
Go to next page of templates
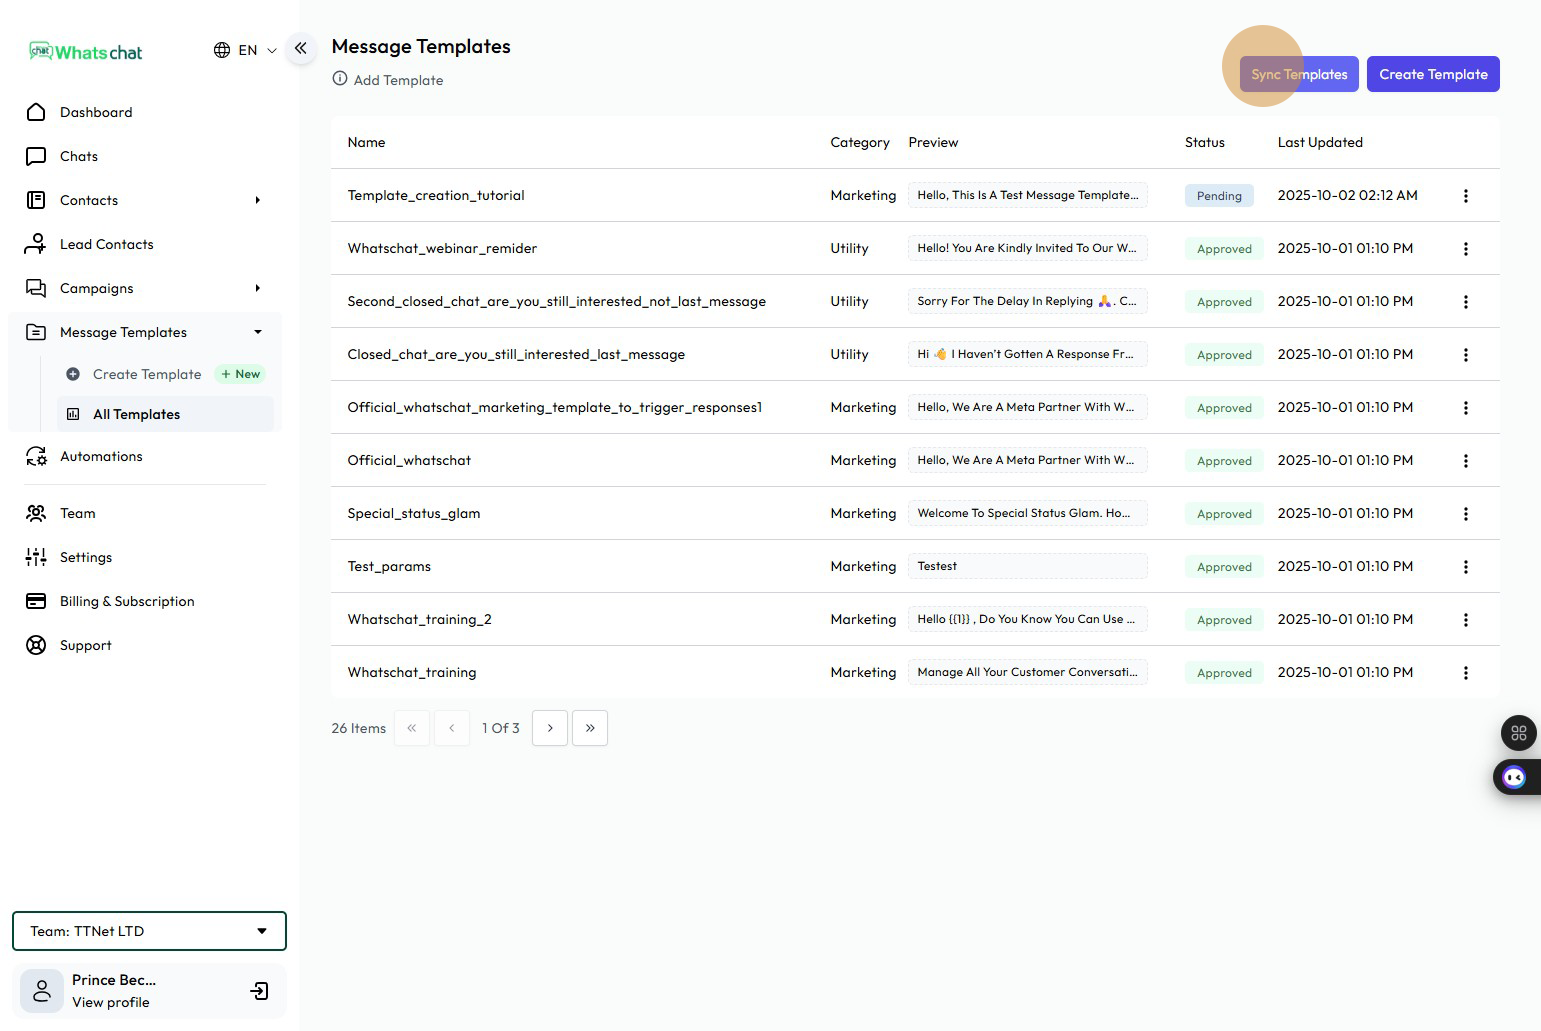click(550, 728)
